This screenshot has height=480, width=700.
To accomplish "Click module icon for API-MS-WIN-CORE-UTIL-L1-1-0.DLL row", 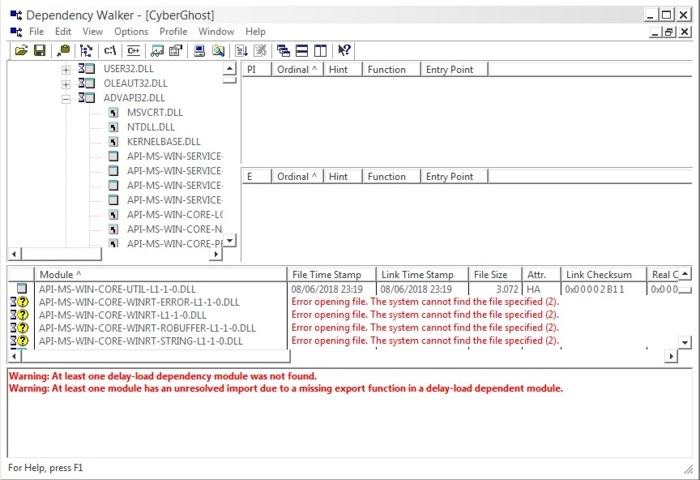I will coord(21,289).
